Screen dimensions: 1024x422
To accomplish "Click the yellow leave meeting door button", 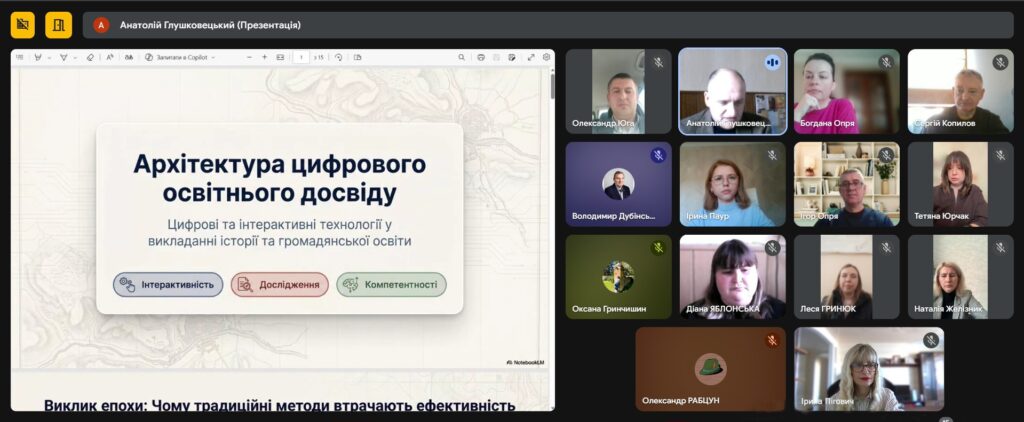I will pos(58,24).
